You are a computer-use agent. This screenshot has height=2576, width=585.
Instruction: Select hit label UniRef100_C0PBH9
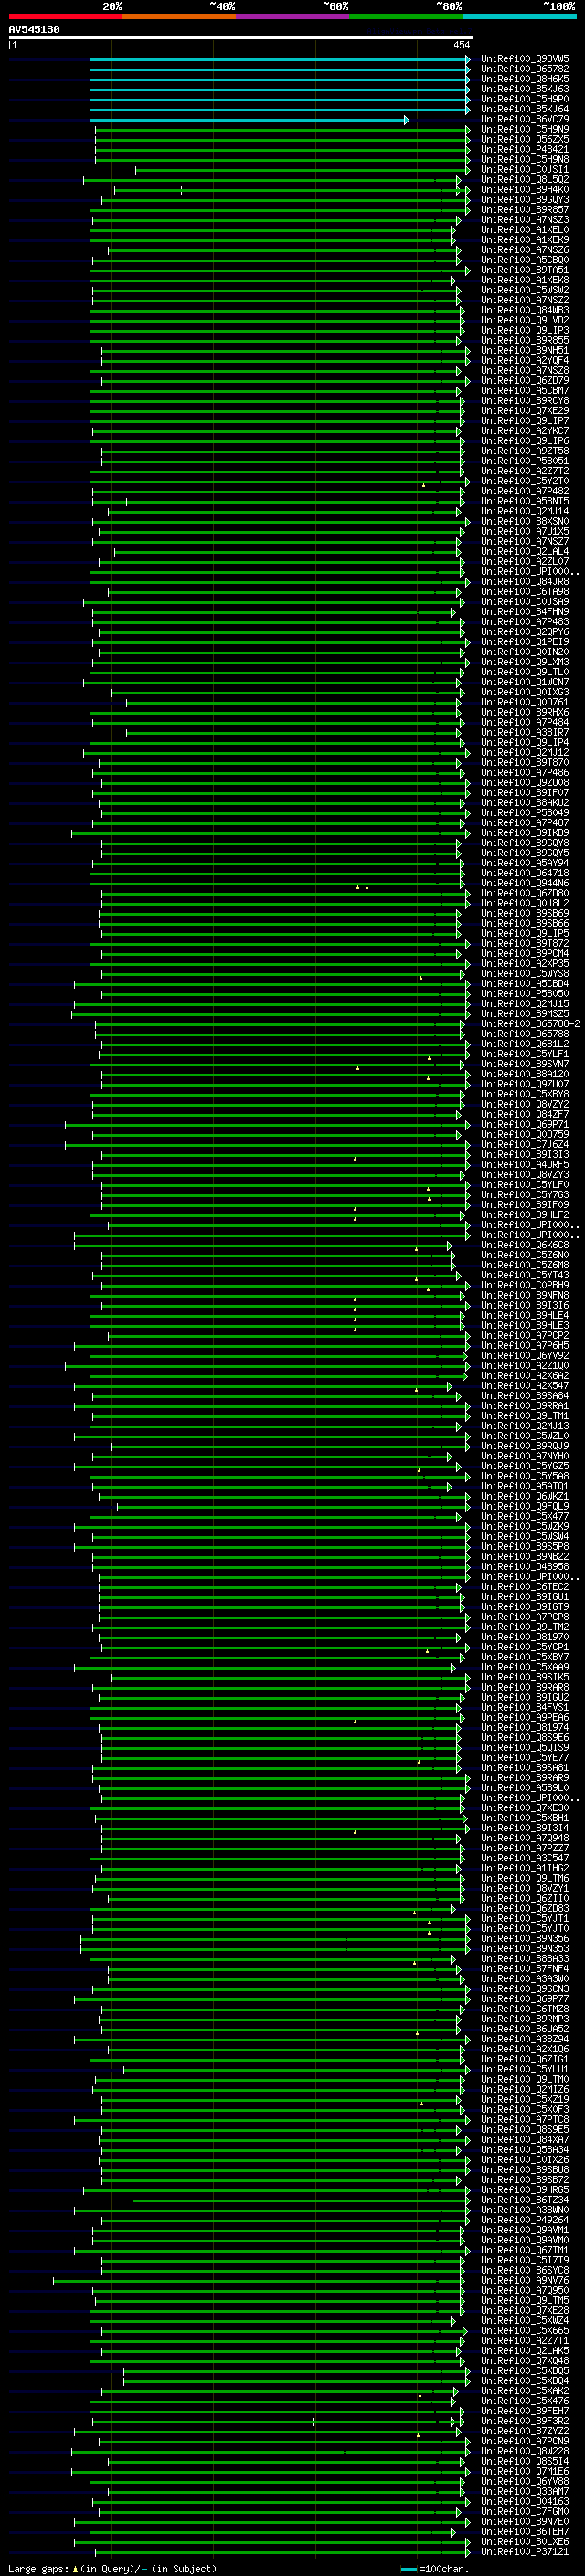525,1285
